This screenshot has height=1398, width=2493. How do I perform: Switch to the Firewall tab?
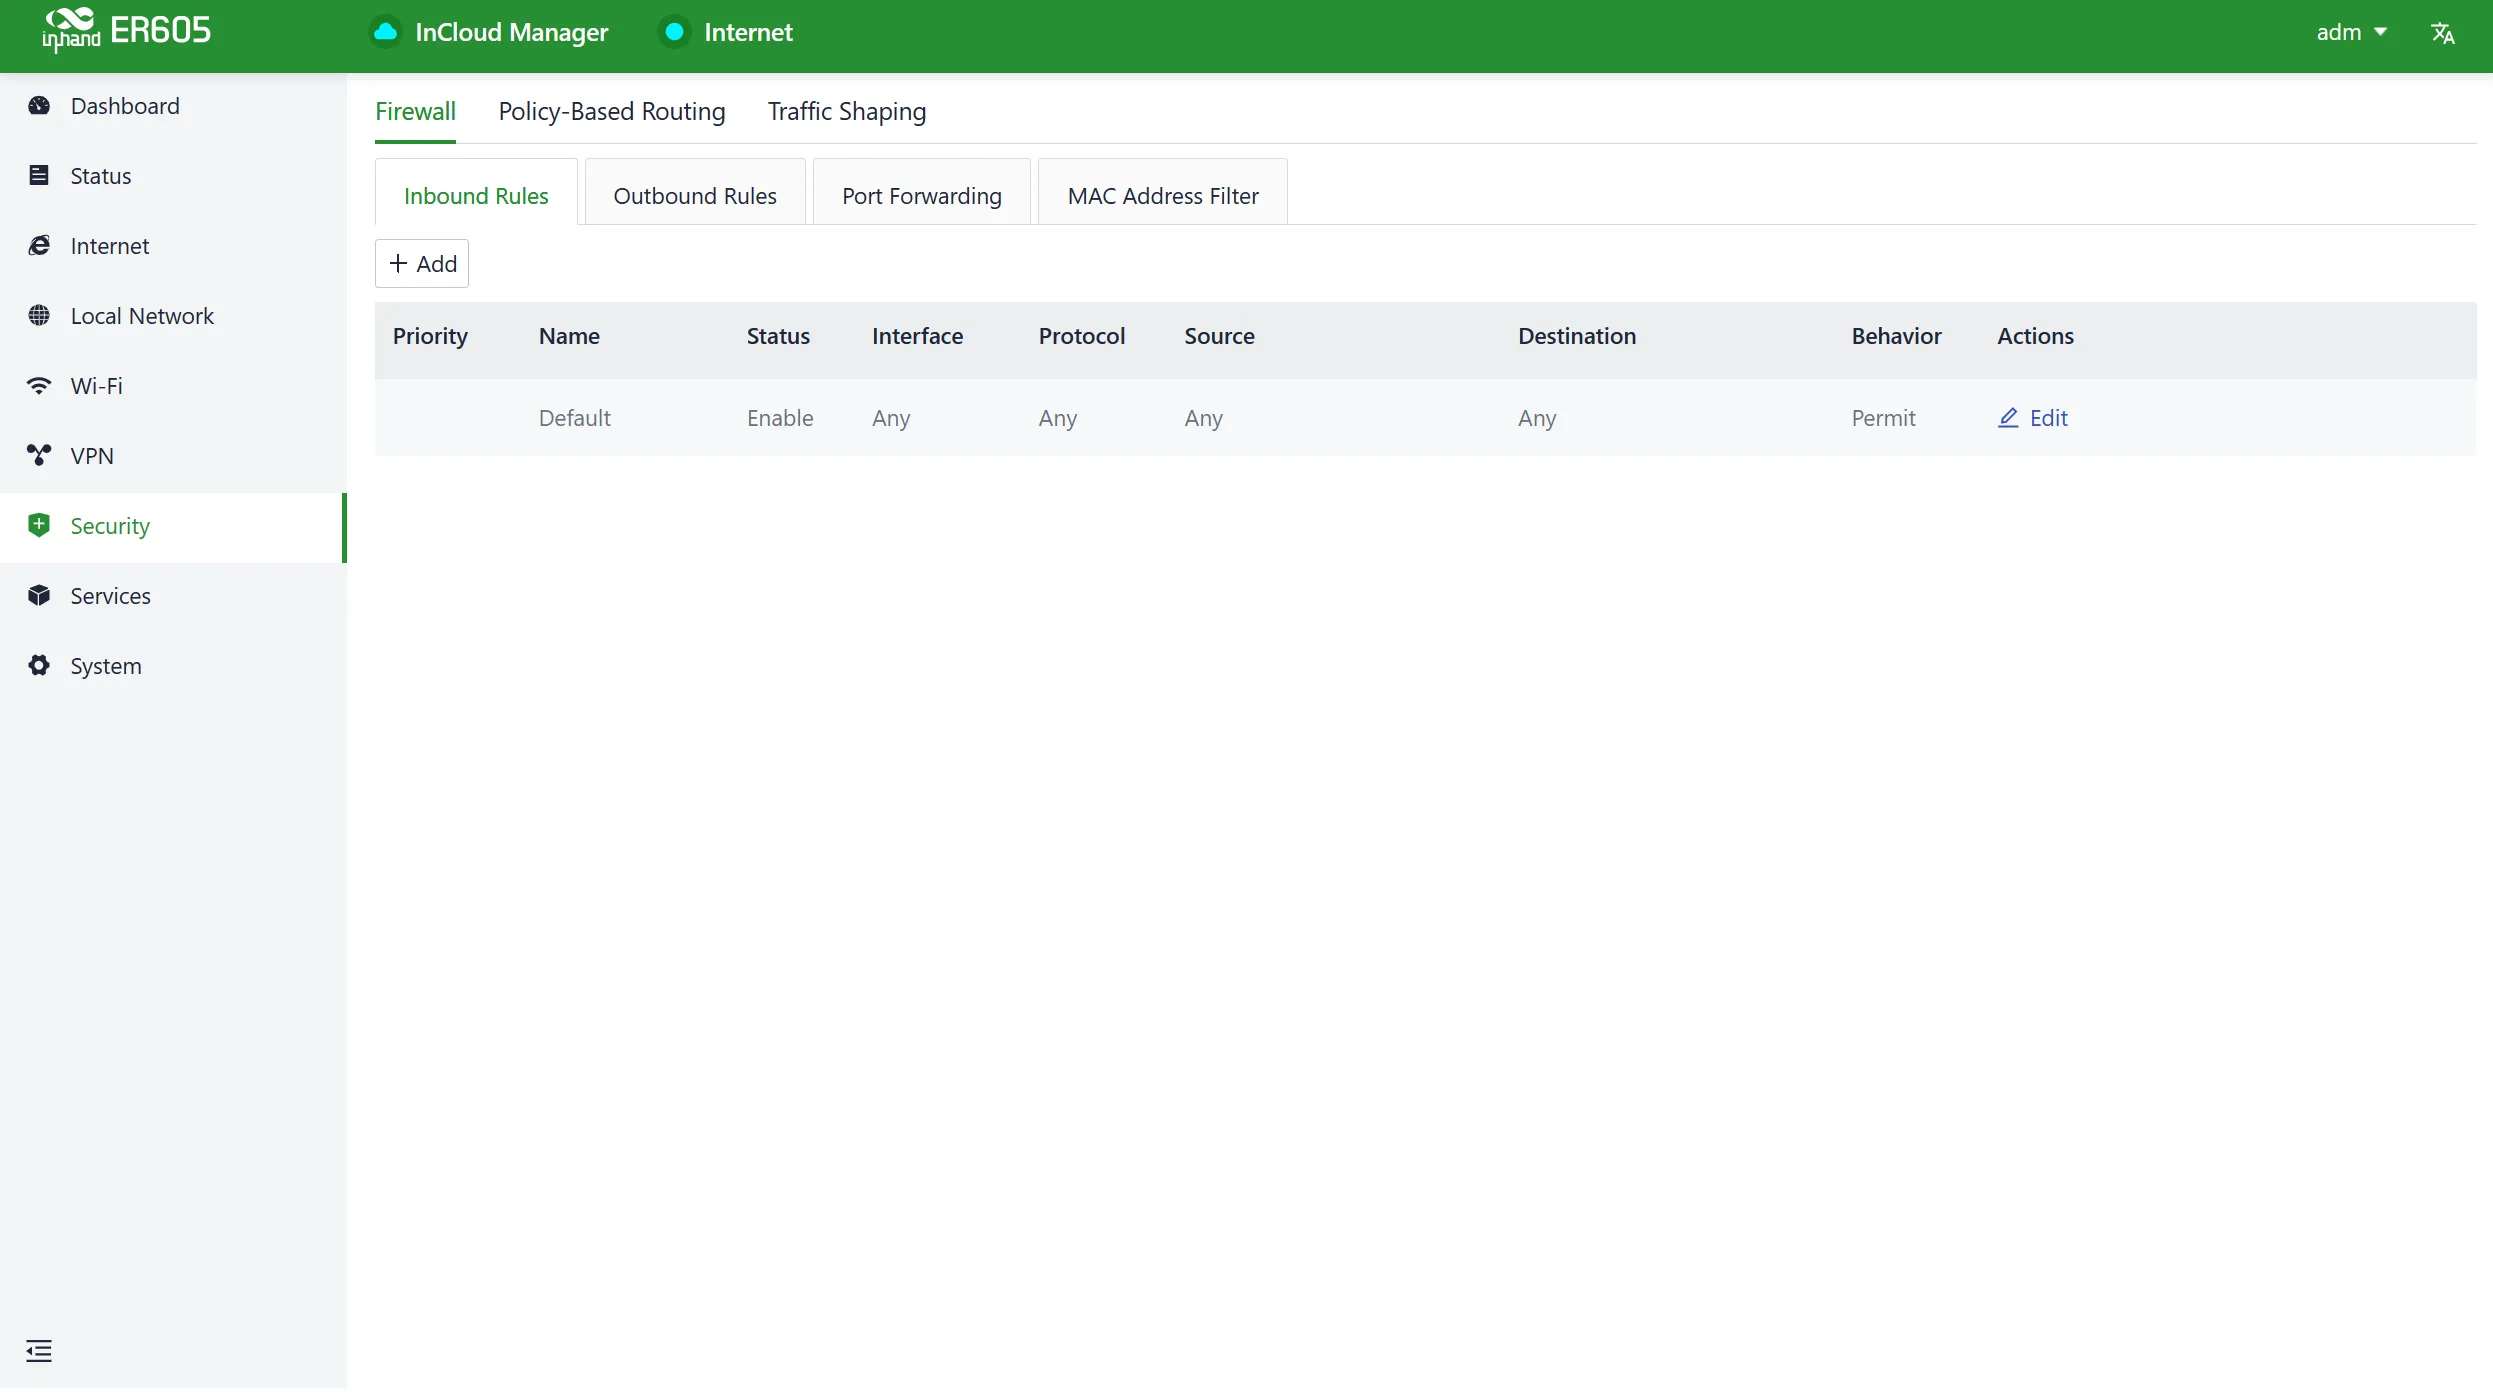[x=415, y=111]
